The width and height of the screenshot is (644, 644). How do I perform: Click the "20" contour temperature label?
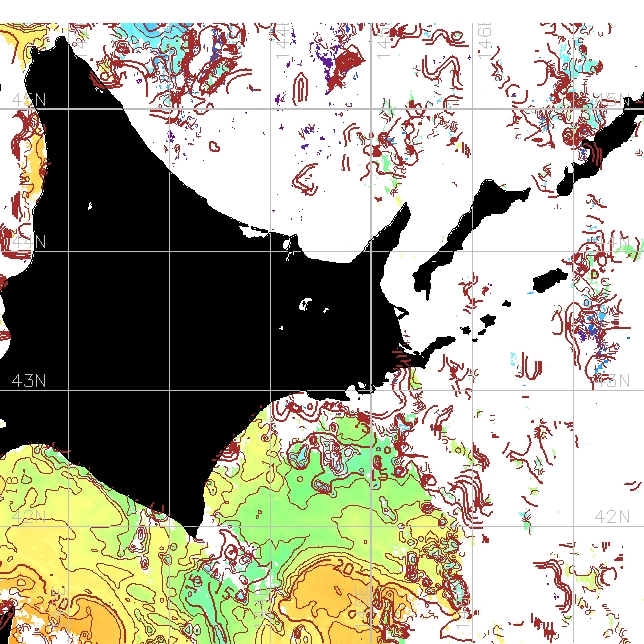click(x=343, y=567)
